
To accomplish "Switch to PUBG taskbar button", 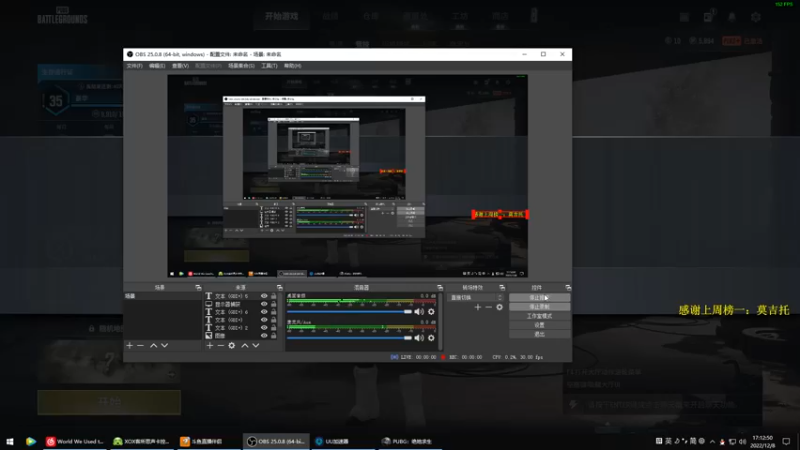I will tap(409, 441).
